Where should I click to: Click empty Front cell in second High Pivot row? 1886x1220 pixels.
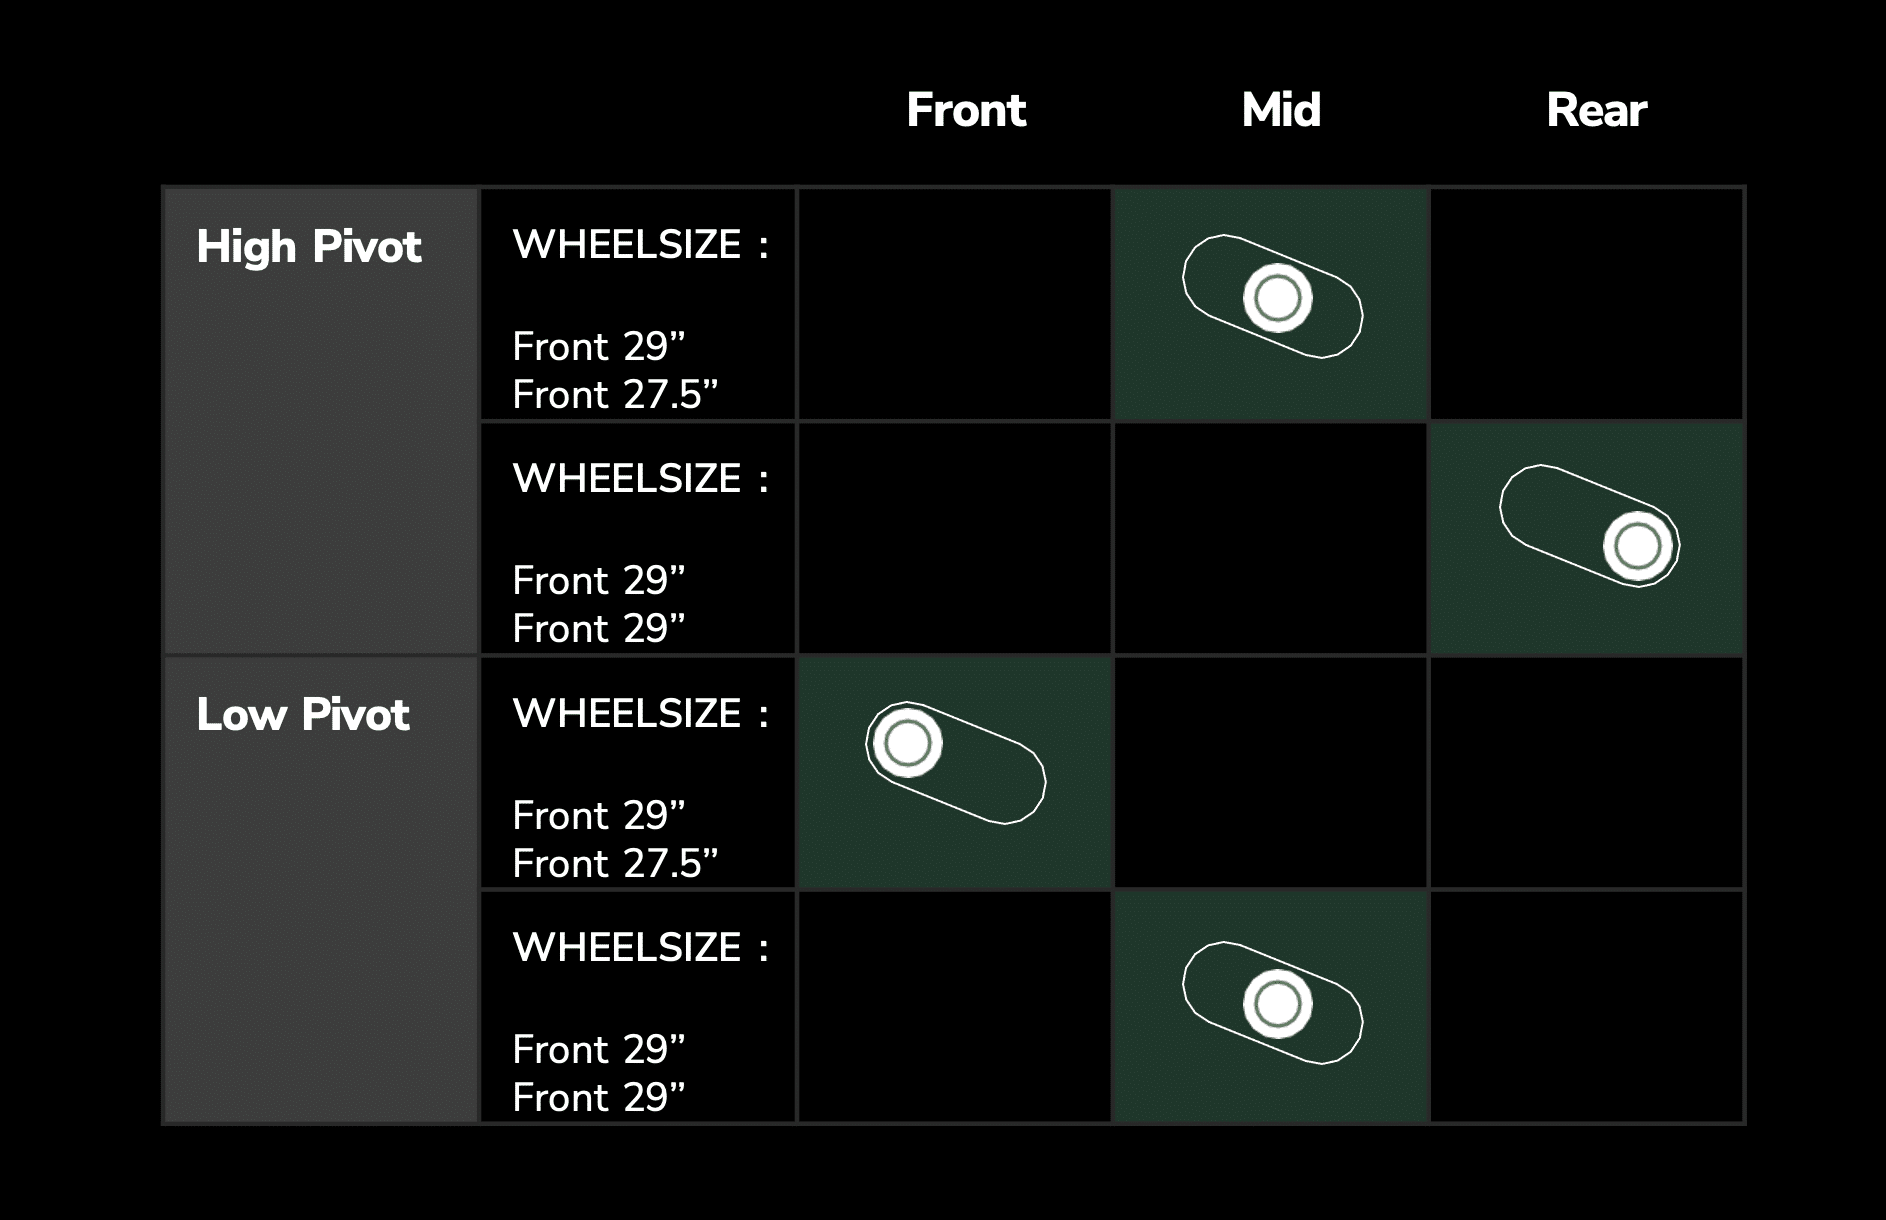tap(955, 539)
